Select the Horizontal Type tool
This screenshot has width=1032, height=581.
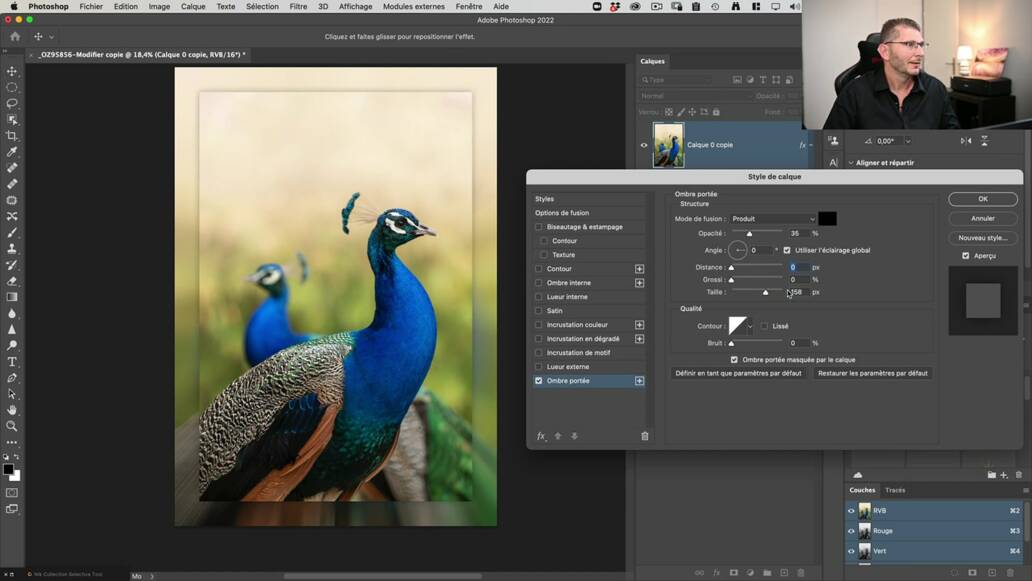tap(13, 361)
